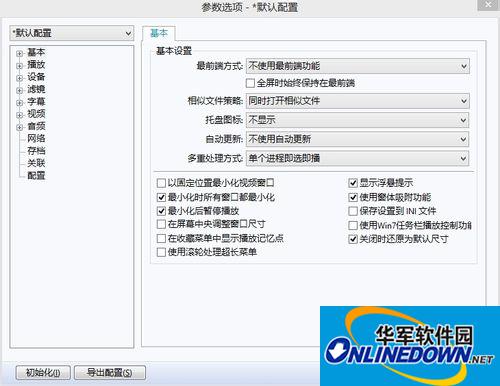Viewport: 500px width, 386px height.
Task: Expand the 音频 tree node
Action: point(20,127)
